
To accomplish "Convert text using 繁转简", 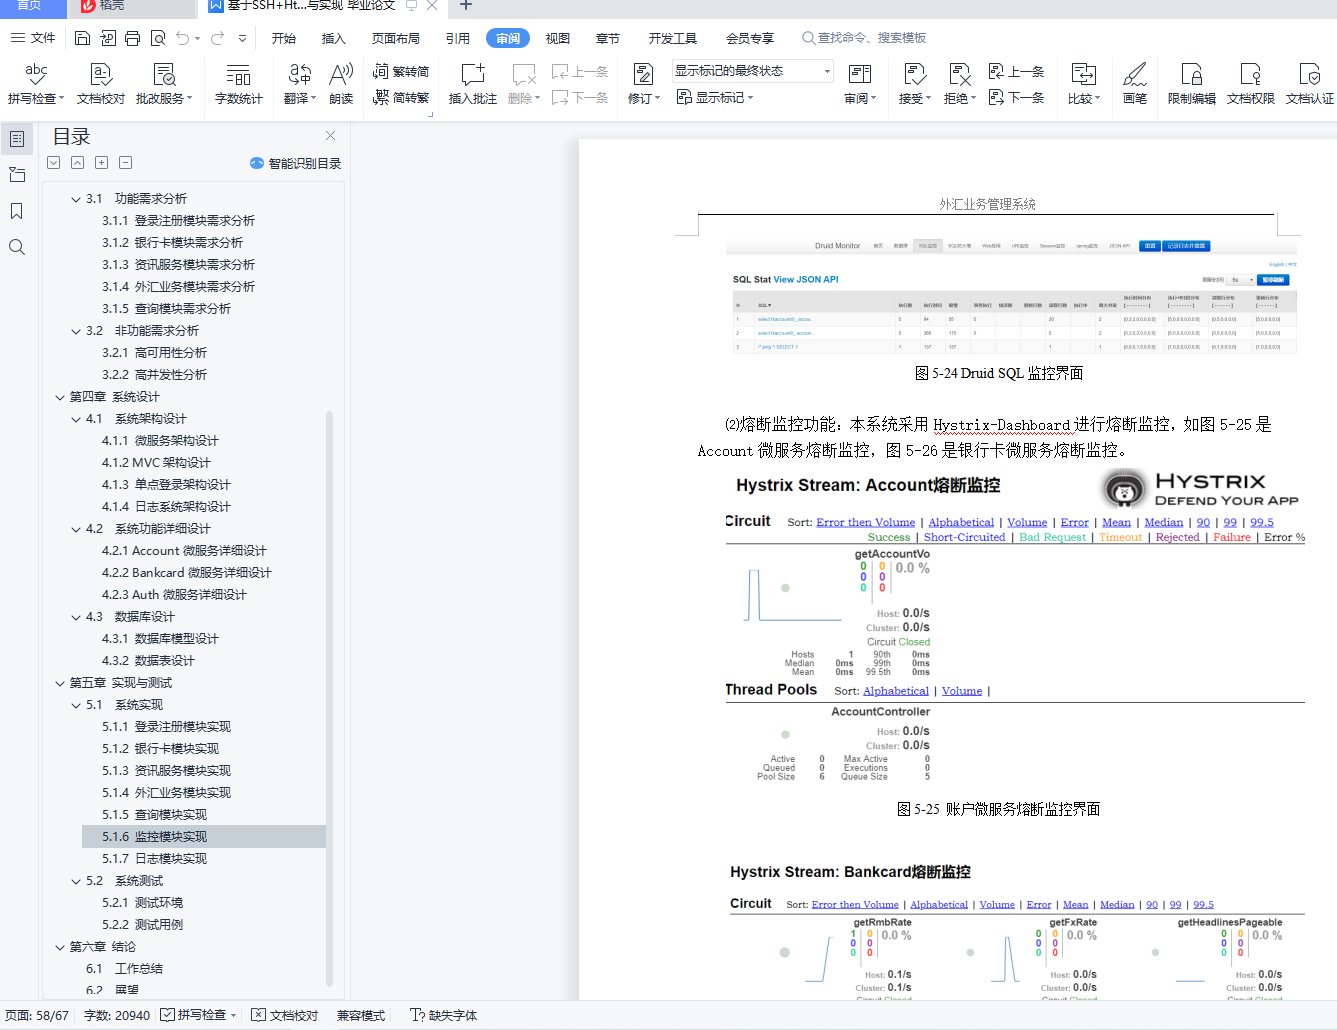I will point(401,72).
